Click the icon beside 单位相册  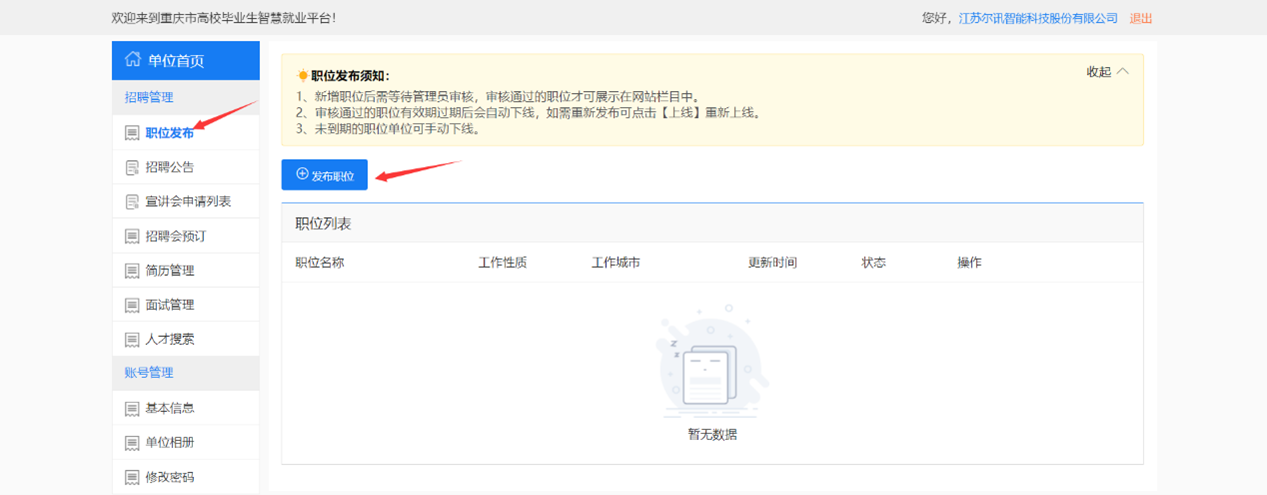tap(131, 443)
